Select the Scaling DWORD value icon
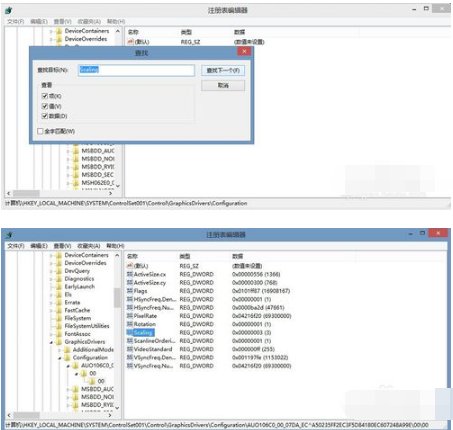The height and width of the screenshot is (430, 453). [130, 332]
